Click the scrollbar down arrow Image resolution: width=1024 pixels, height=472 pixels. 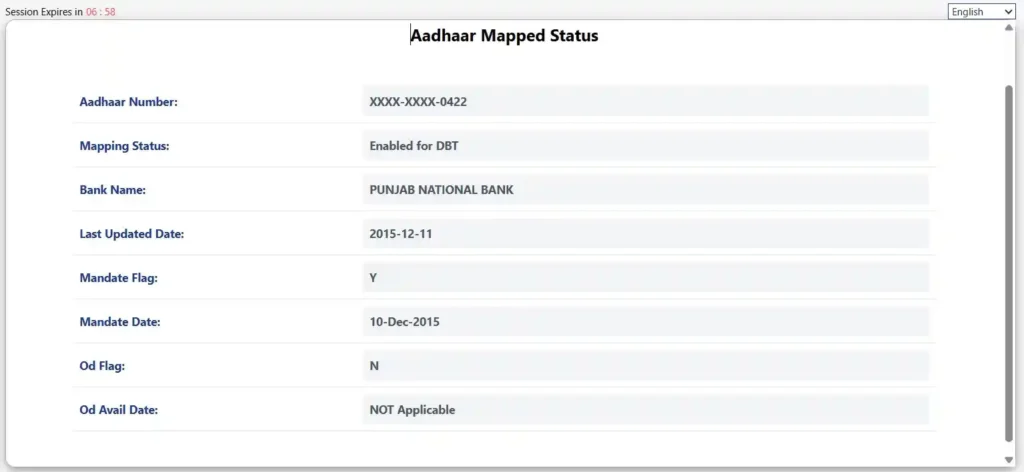[x=1008, y=459]
